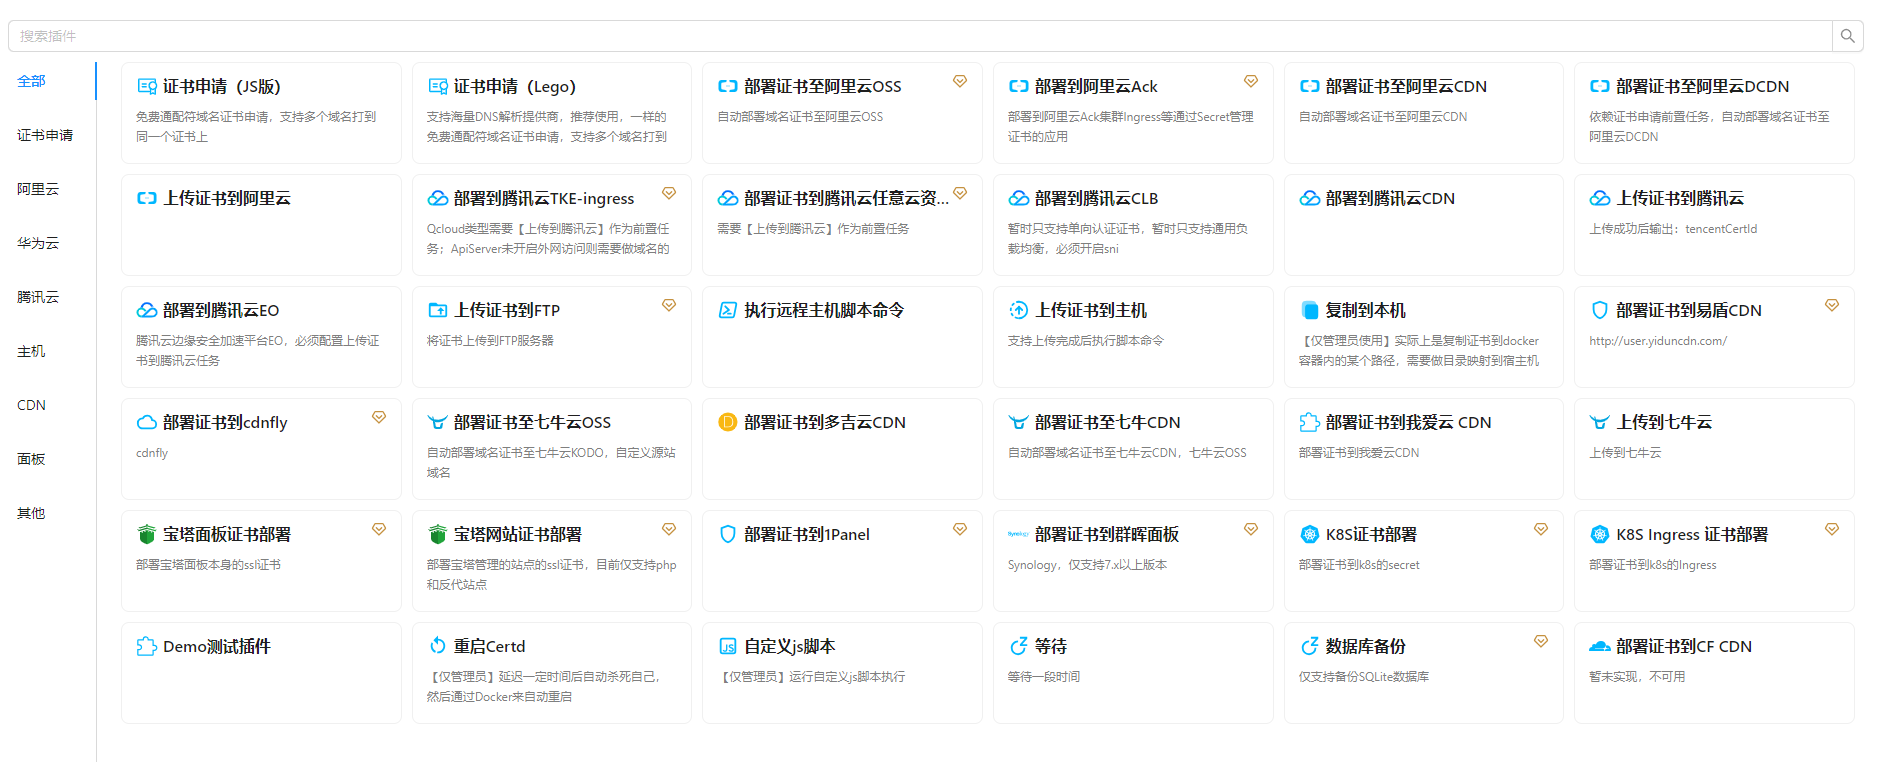Click the 部署证书到多吉云CDN orange icon
This screenshot has height=762, width=1878.
728,423
